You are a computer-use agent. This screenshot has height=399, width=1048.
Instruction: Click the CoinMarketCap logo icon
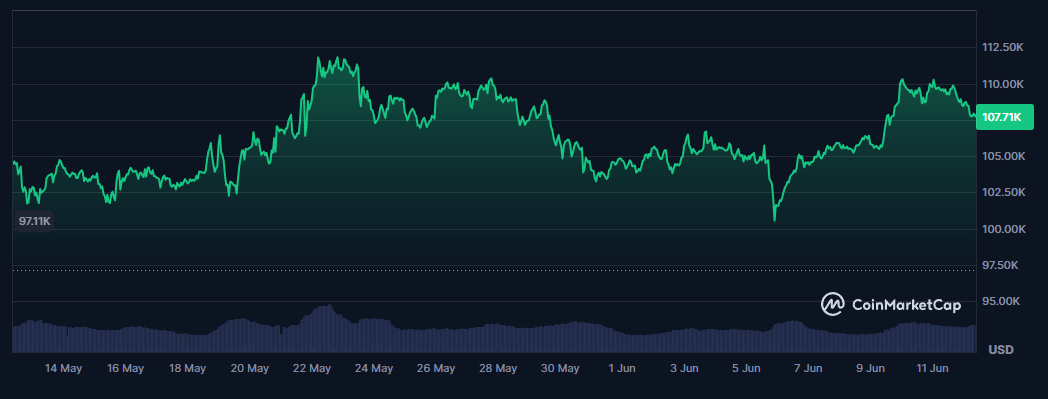[833, 304]
